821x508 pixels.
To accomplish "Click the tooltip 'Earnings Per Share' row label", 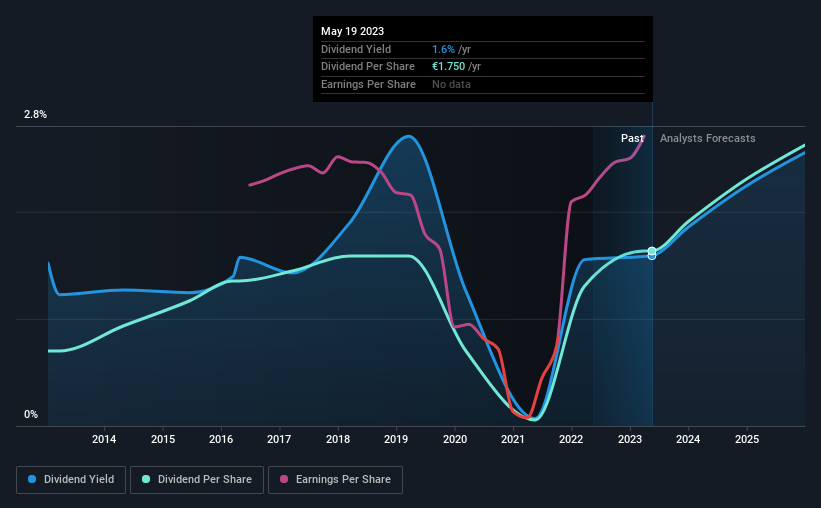I will tap(368, 84).
